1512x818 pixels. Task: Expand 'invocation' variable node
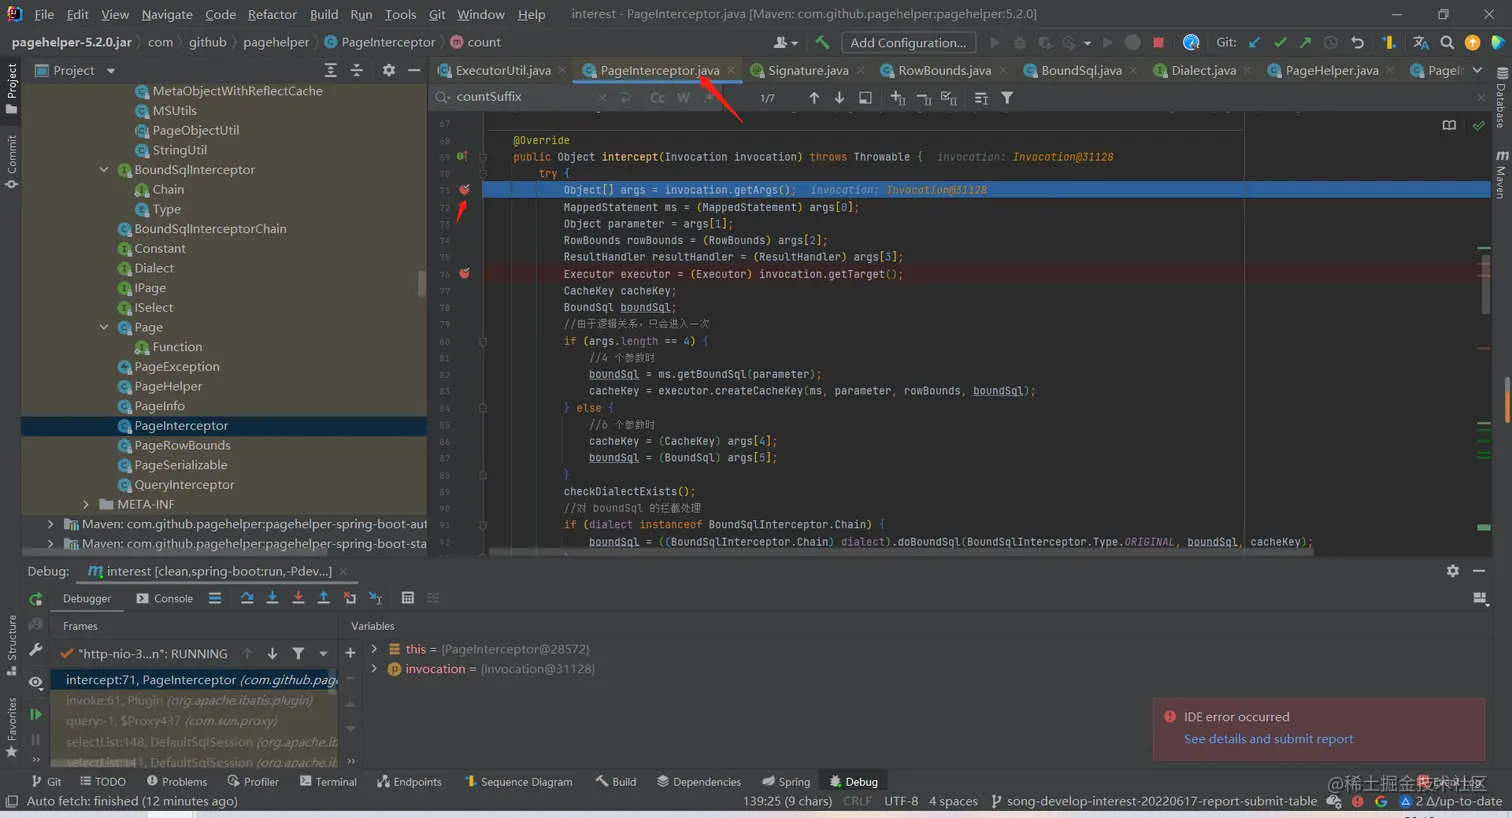click(374, 669)
